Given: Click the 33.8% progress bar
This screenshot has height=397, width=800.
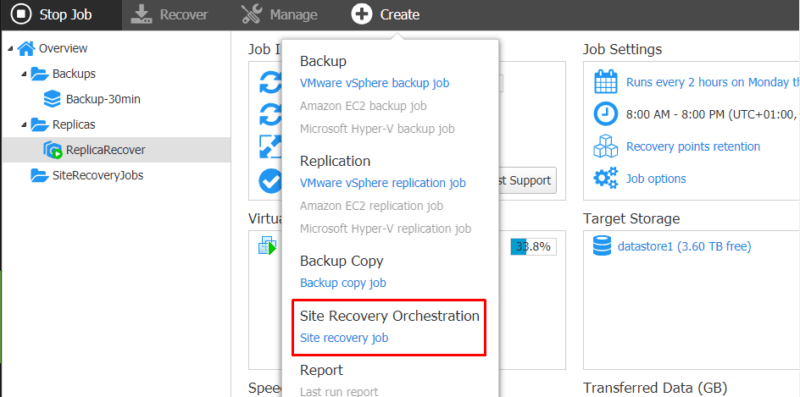Looking at the screenshot, I should click(x=534, y=247).
